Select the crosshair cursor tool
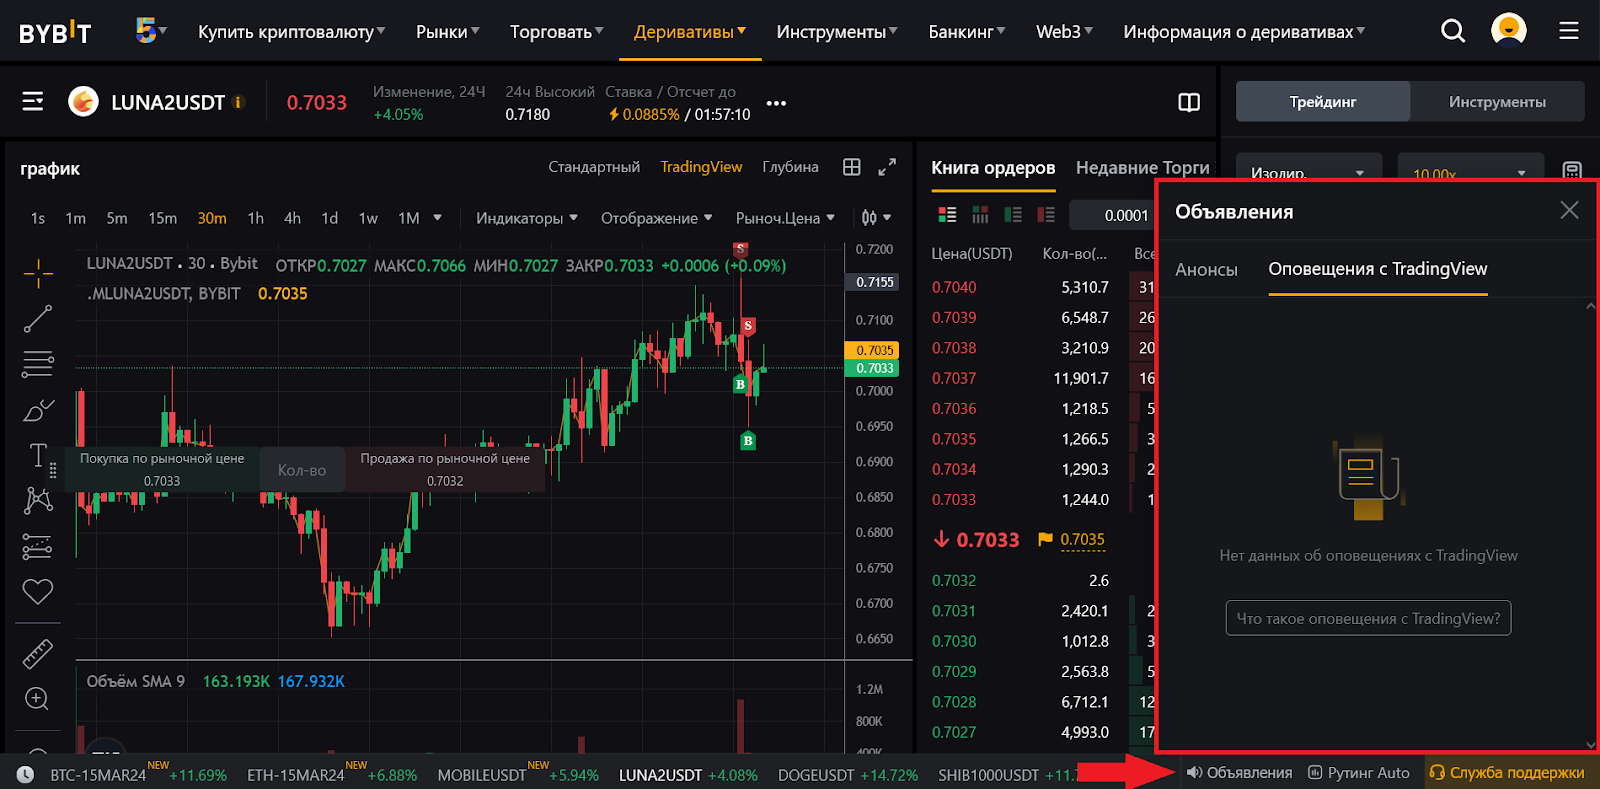Screen dimensions: 1600x789 tap(38, 272)
